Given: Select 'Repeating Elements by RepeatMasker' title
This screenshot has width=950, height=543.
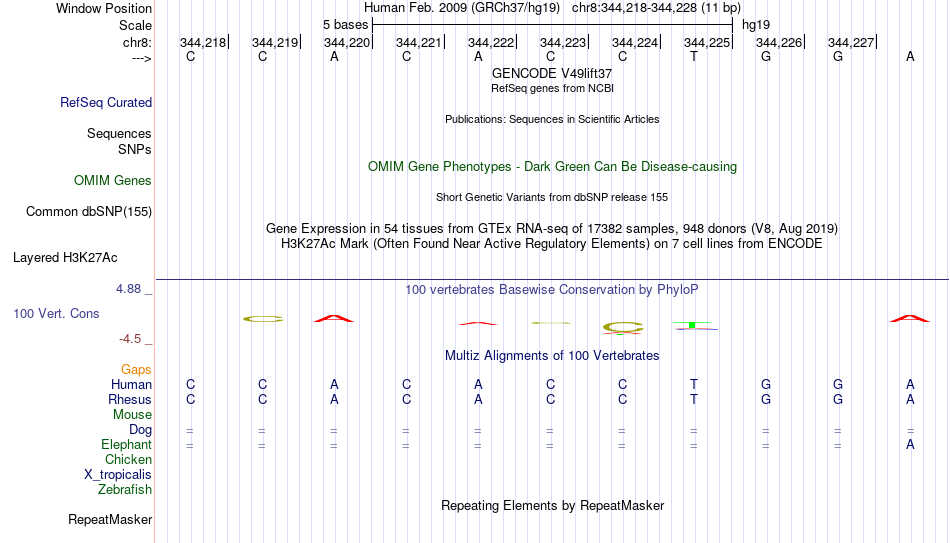Looking at the screenshot, I should (x=552, y=505).
